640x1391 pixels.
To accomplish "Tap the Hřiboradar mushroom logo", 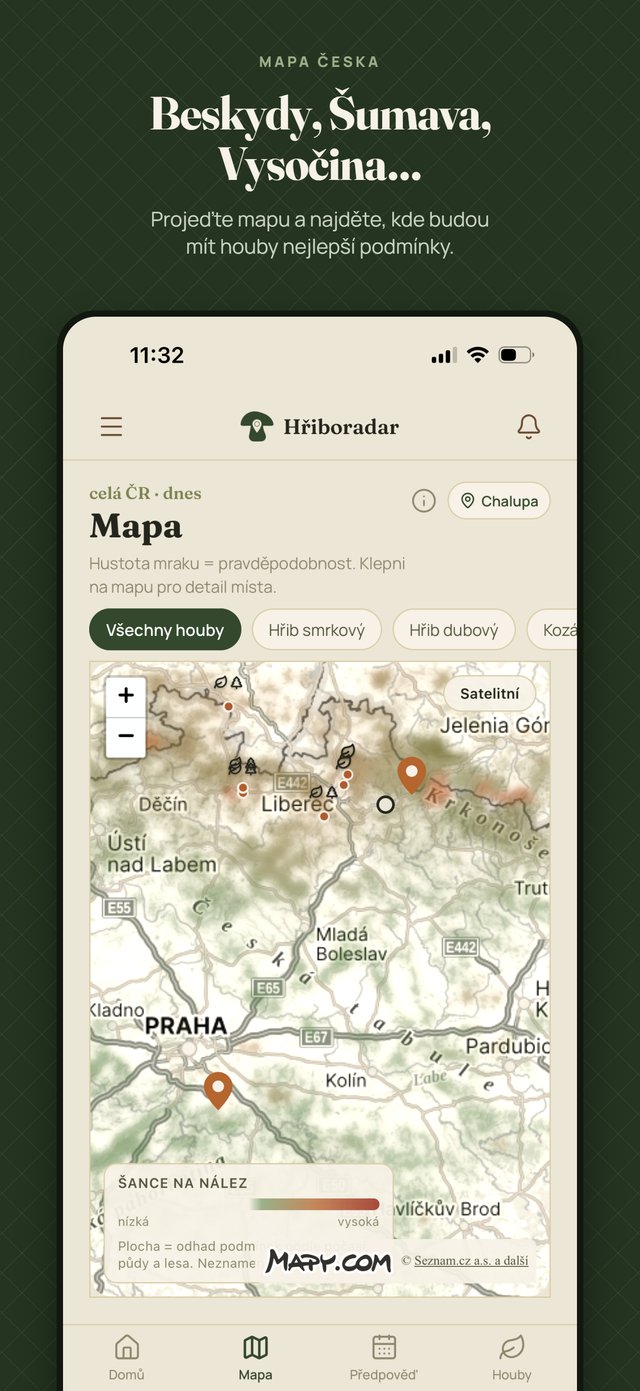I will (257, 427).
